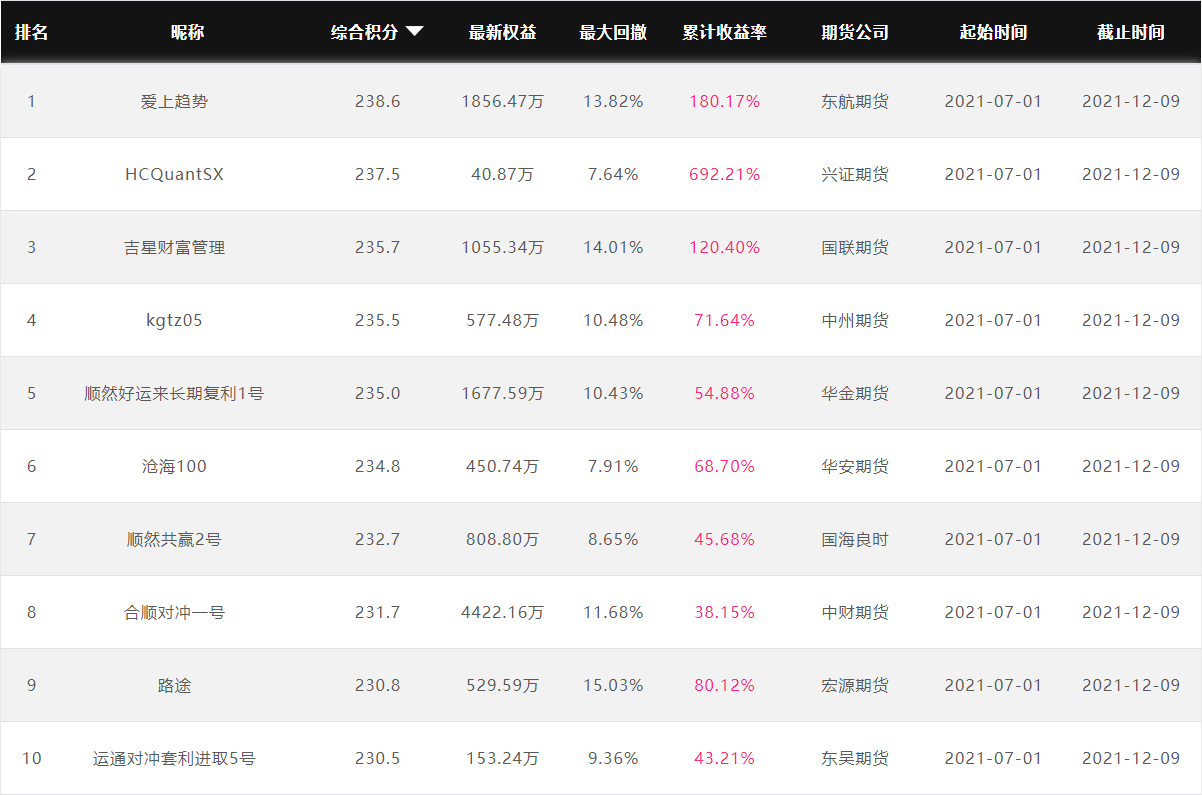Image resolution: width=1202 pixels, height=795 pixels.
Task: Select the drawdown value 15.03%
Action: pos(613,685)
